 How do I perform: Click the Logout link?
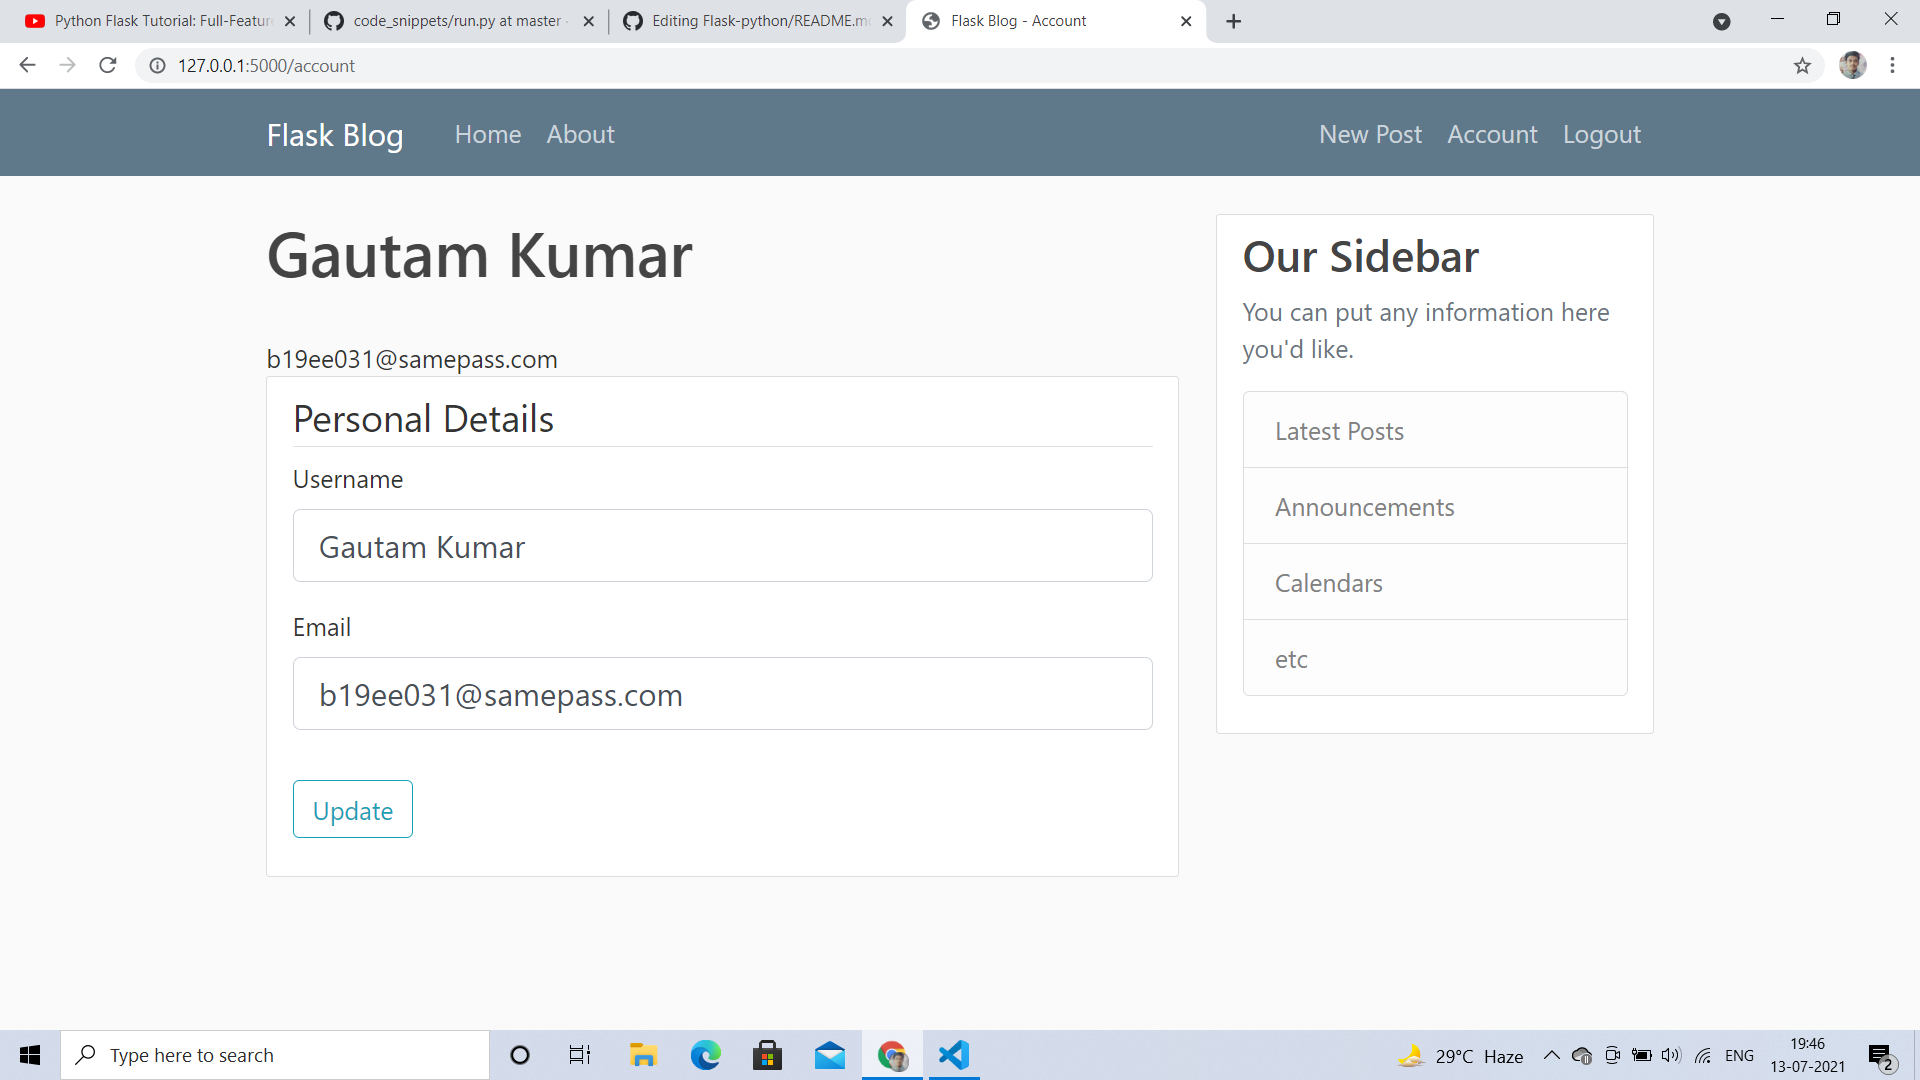[1601, 133]
